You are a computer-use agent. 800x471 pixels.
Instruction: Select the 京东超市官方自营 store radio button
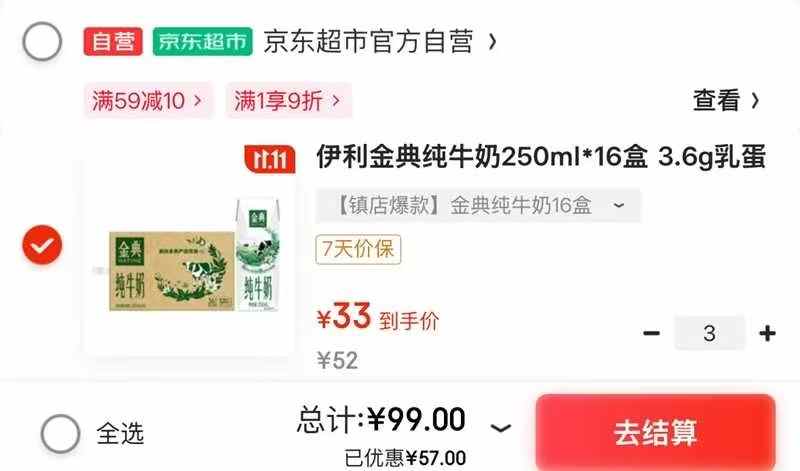(x=42, y=41)
